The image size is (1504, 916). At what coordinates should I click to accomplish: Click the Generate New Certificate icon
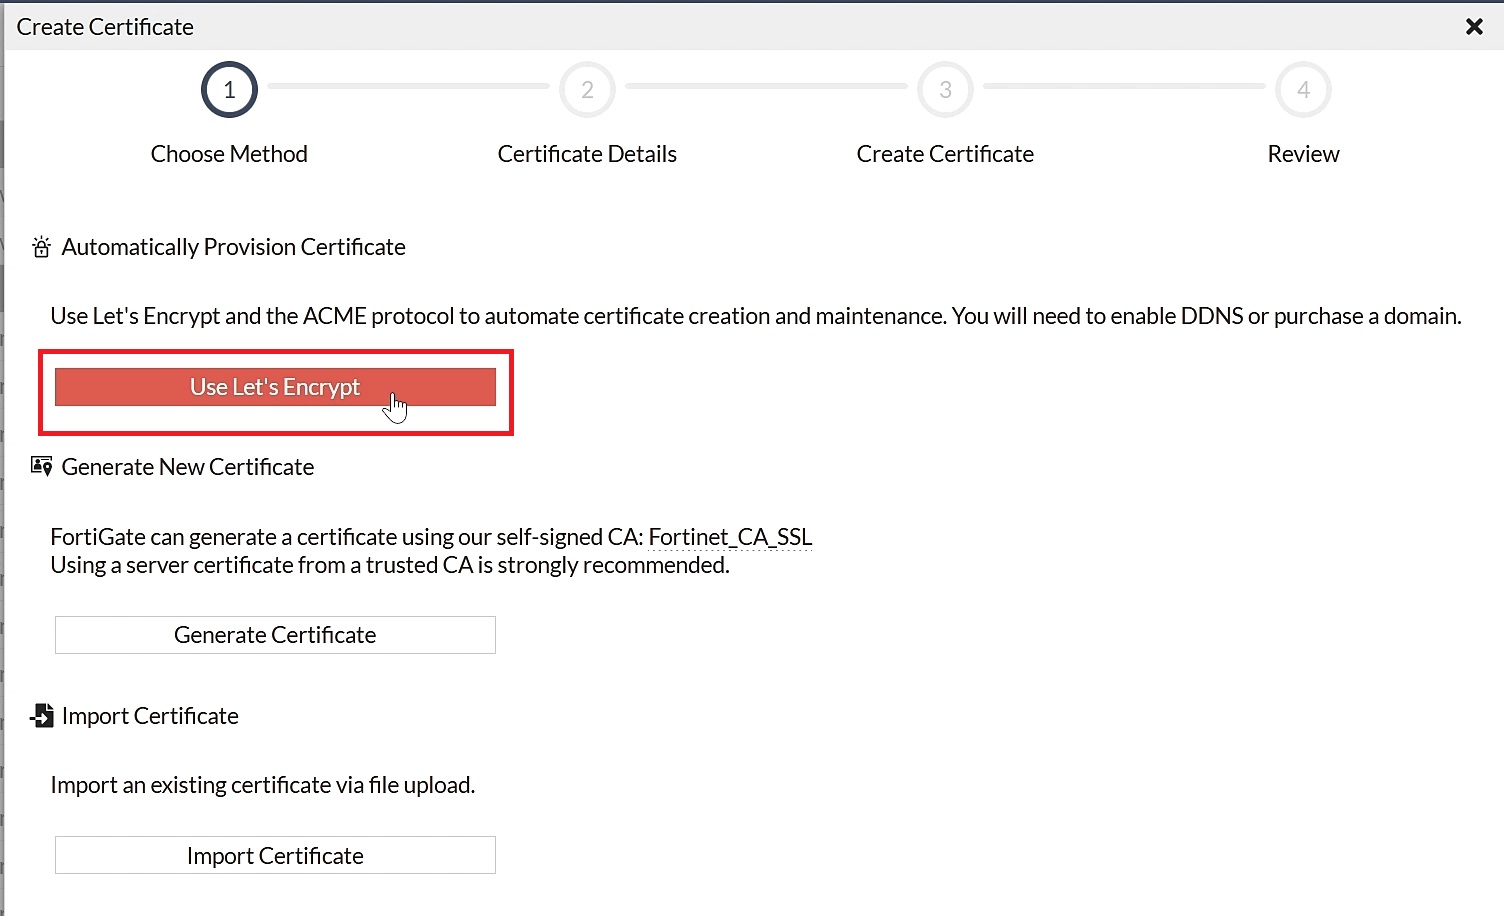pyautogui.click(x=41, y=467)
